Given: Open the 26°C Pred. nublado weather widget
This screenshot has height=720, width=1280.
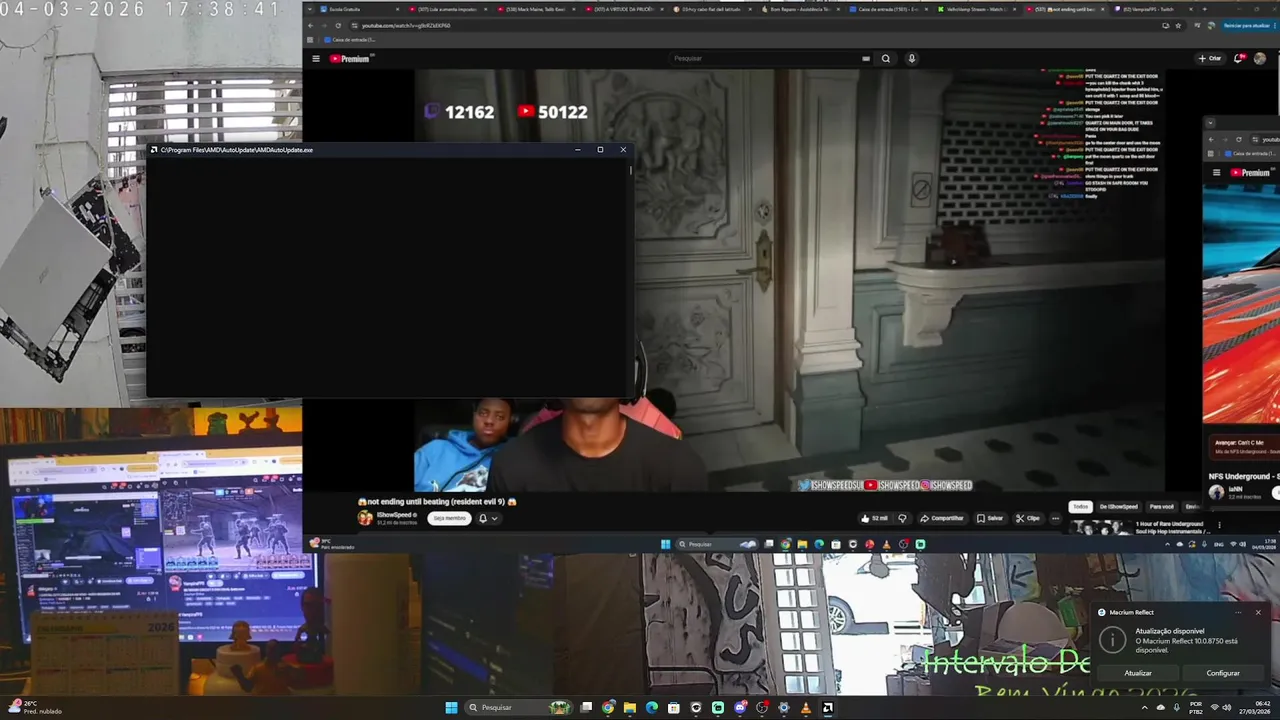Looking at the screenshot, I should tap(34, 707).
